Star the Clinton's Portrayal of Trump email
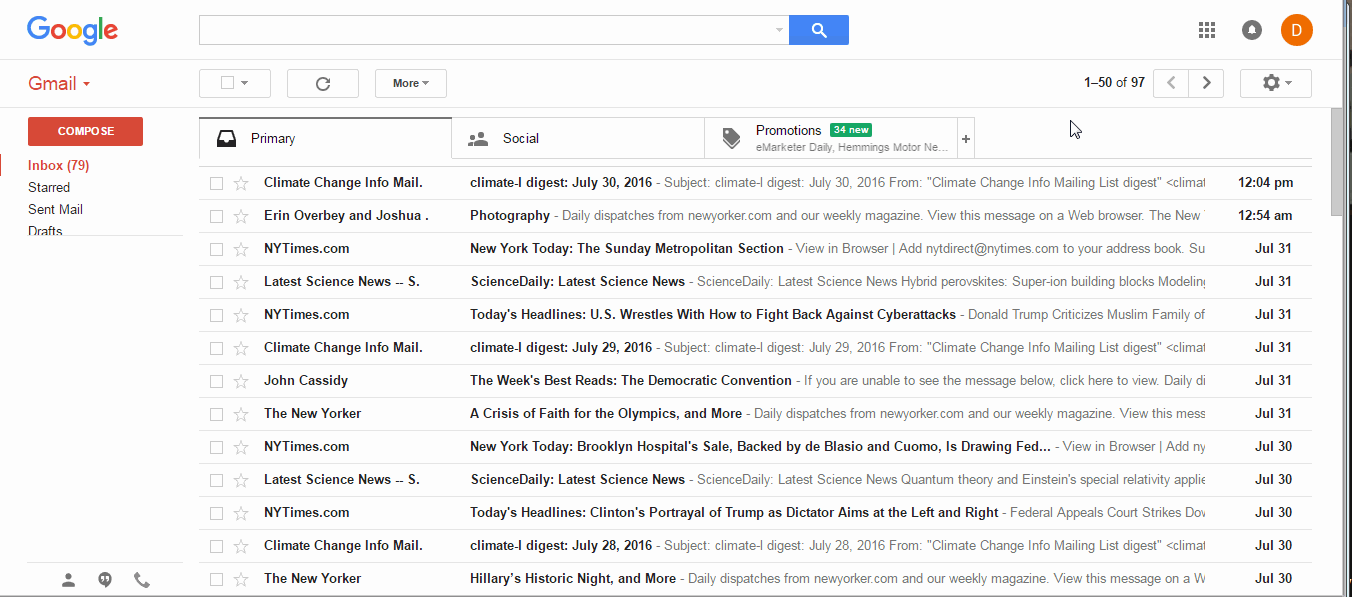This screenshot has height=597, width=1352. pos(240,513)
